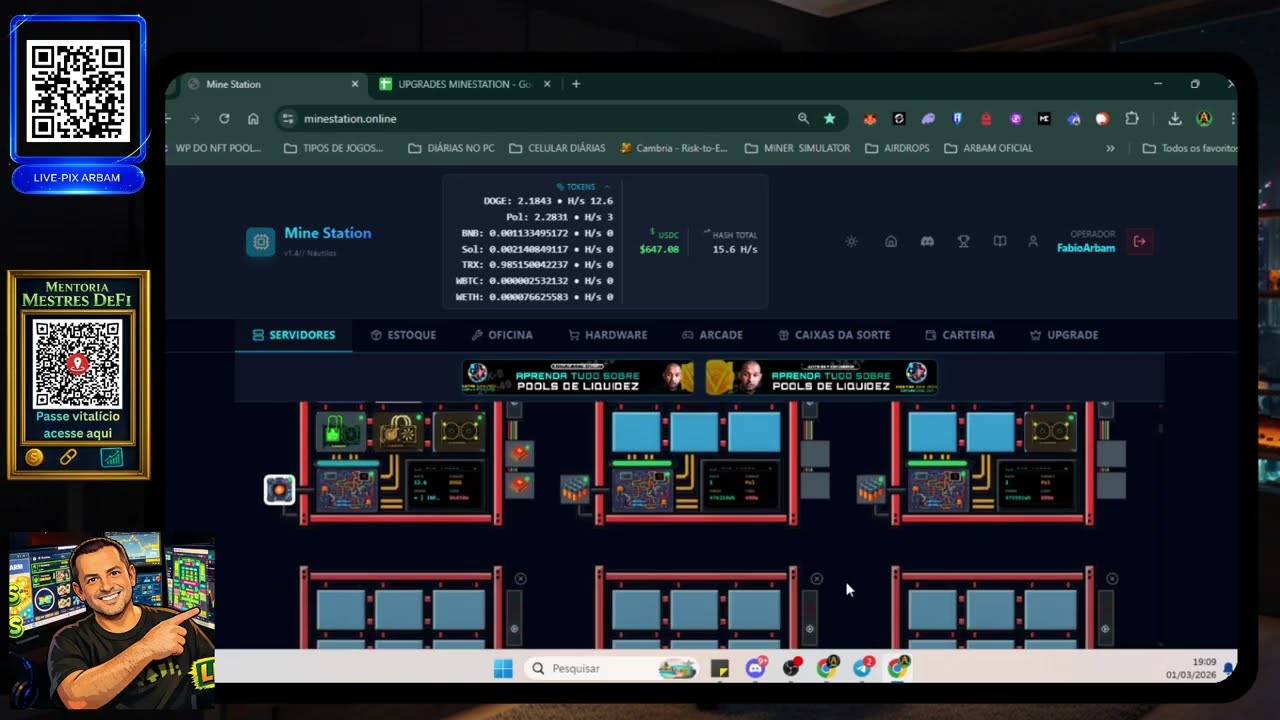Click the Mine Station chip logo
This screenshot has height=720, width=1280.
tap(261, 242)
